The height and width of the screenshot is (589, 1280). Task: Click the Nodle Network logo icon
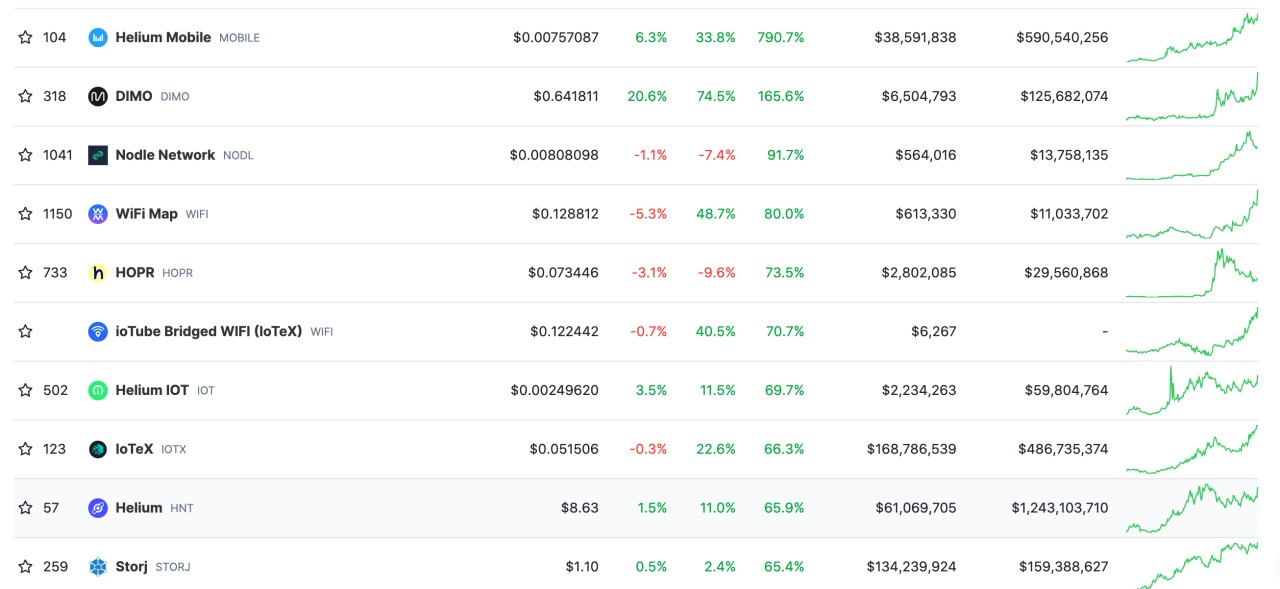tap(98, 155)
